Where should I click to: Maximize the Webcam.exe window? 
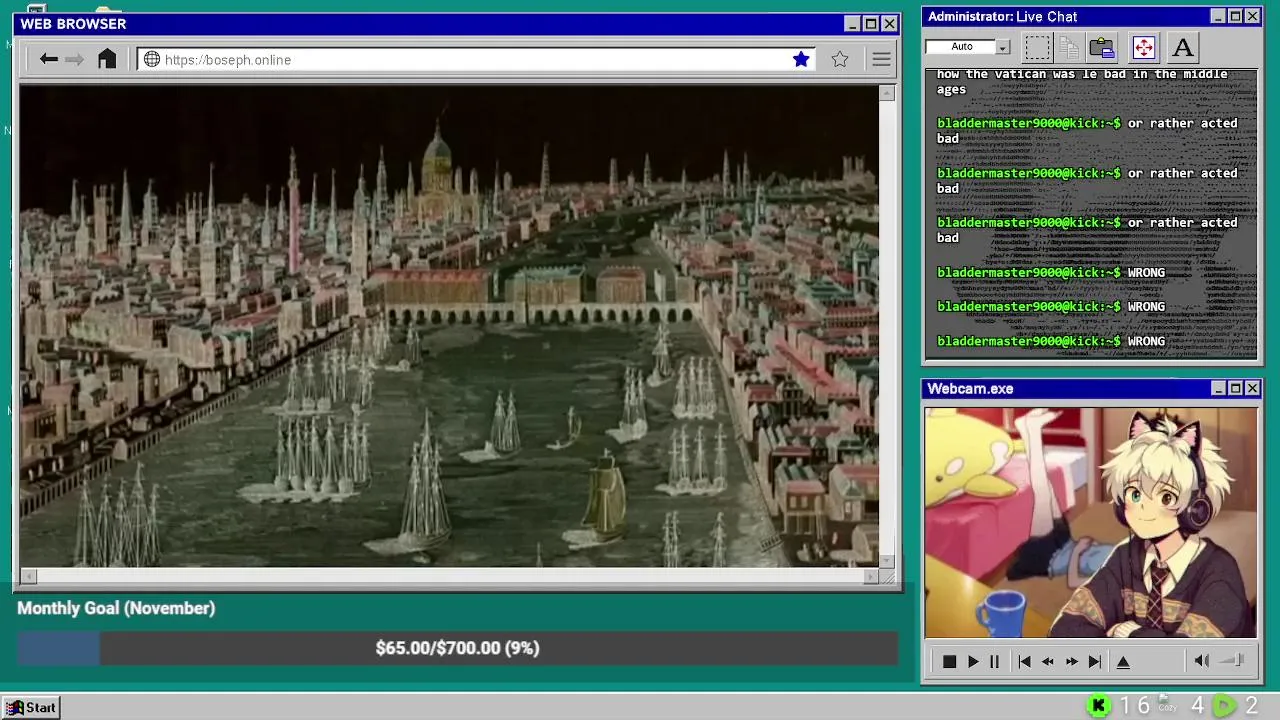(1235, 388)
